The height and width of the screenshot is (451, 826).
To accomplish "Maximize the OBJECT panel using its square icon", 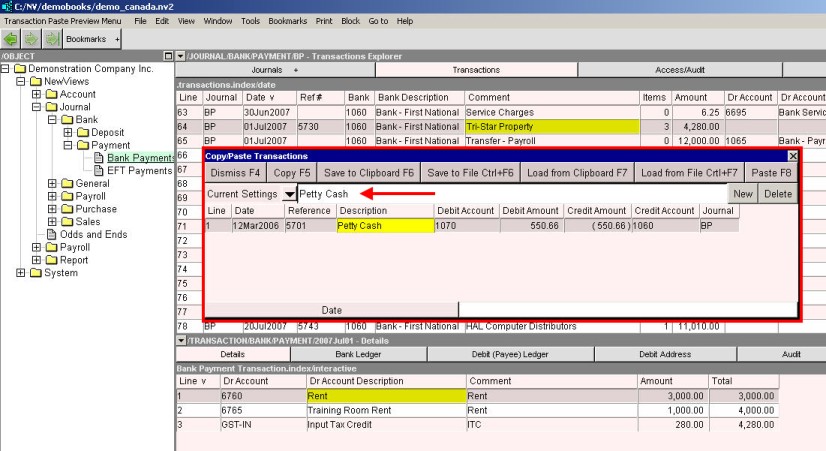I will [x=167, y=56].
